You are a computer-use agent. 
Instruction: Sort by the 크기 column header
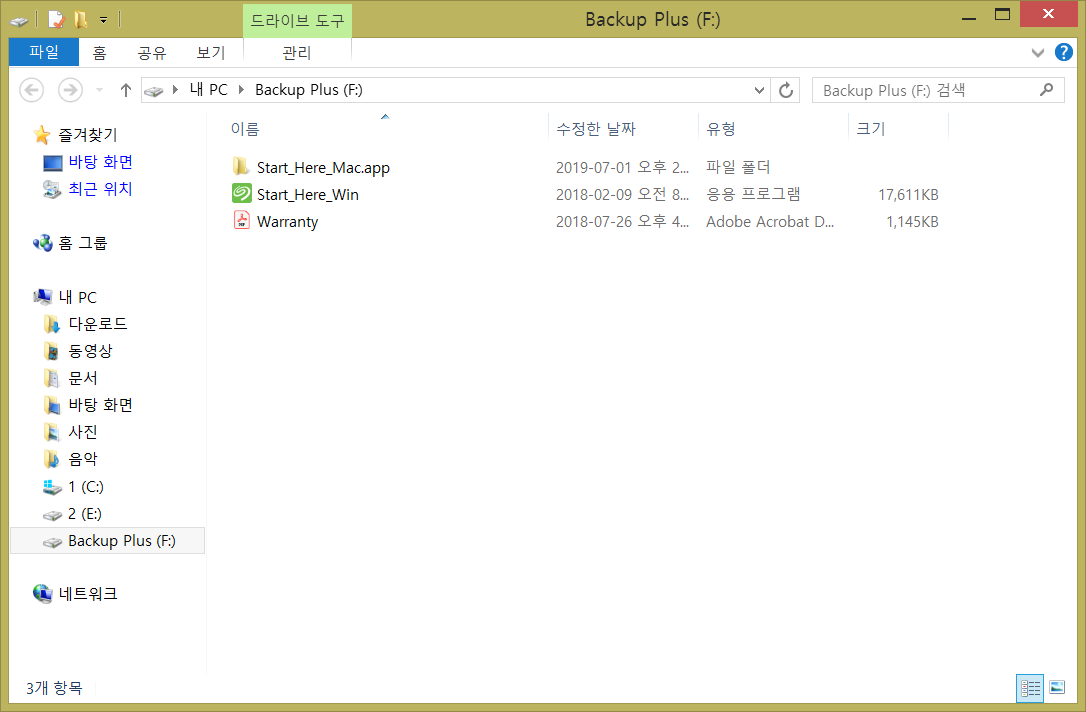871,129
